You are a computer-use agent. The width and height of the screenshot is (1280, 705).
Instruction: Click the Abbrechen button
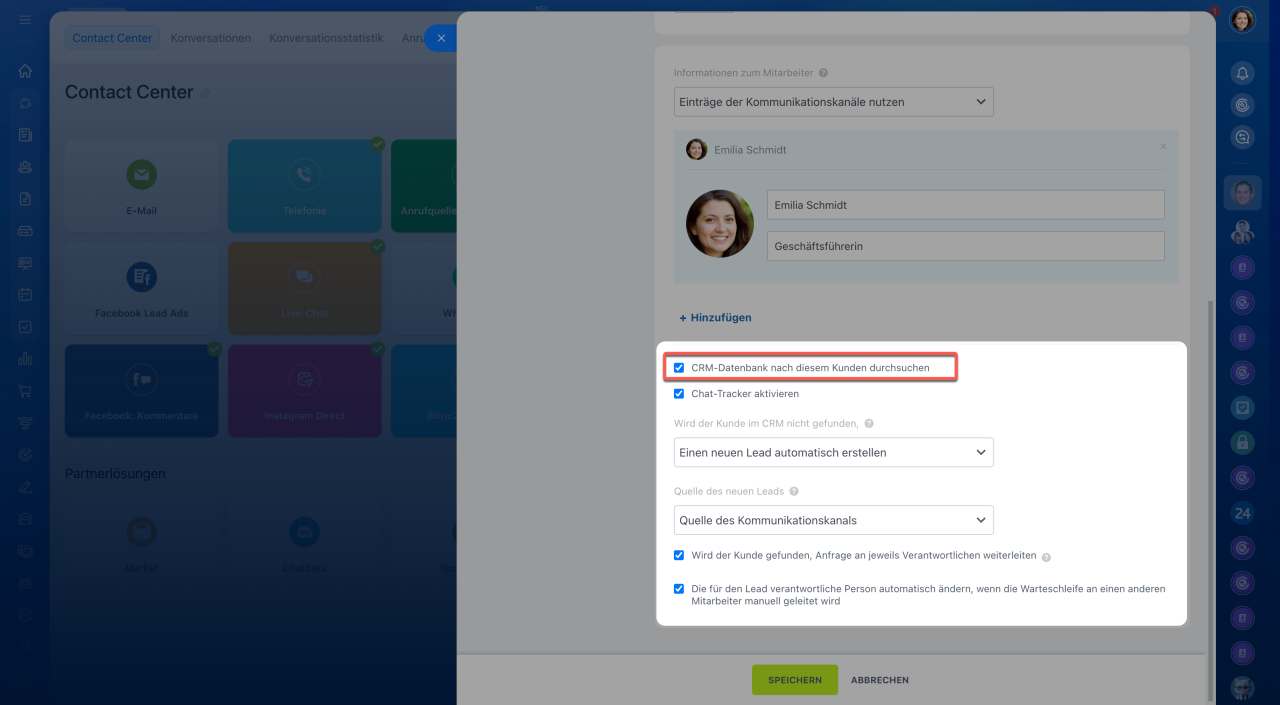[x=880, y=680]
